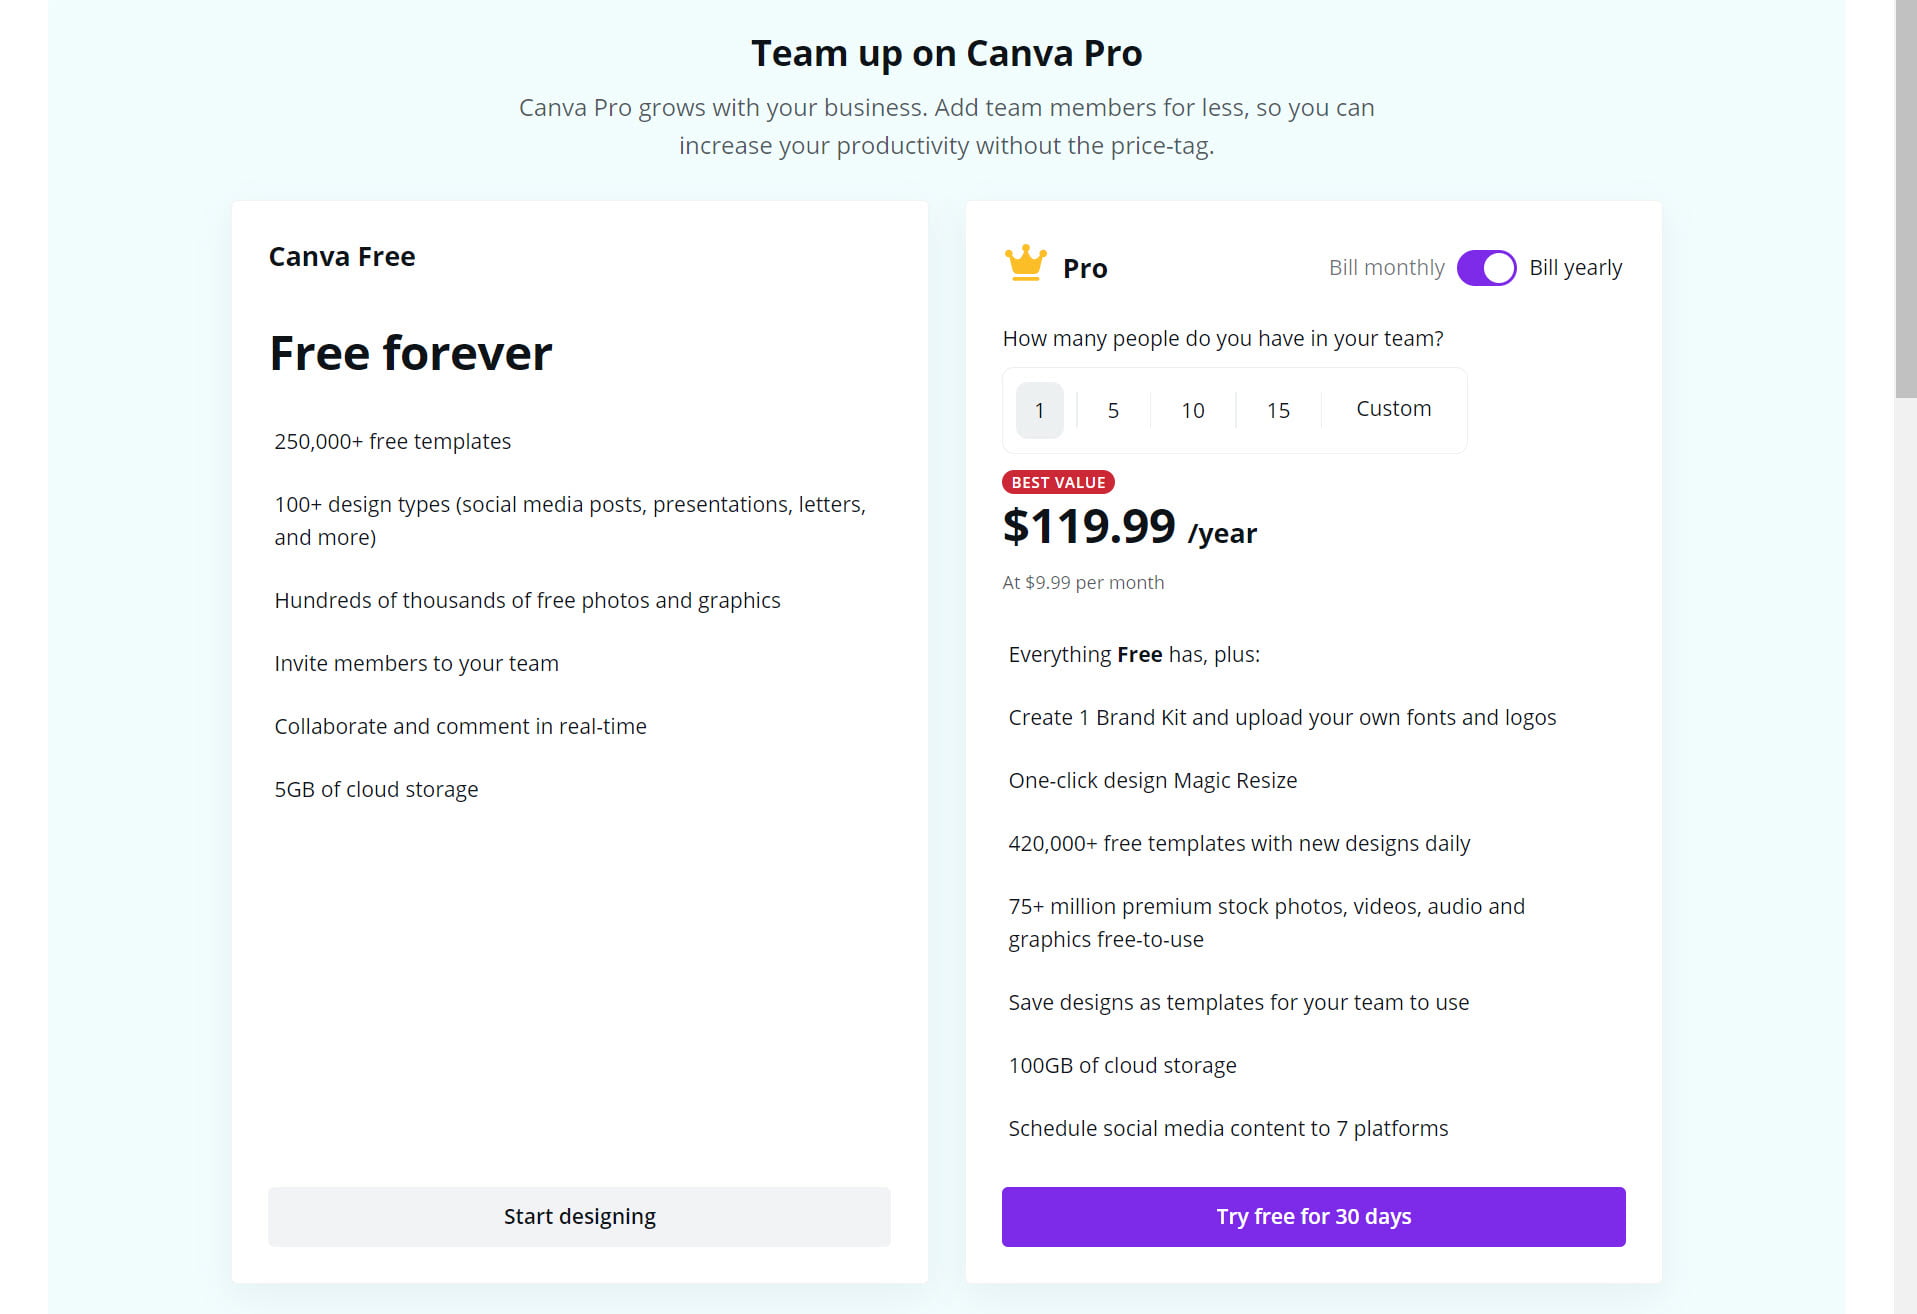Image resolution: width=1917 pixels, height=1314 pixels.
Task: Toggle the monthly/yearly billing switch
Action: (x=1486, y=268)
